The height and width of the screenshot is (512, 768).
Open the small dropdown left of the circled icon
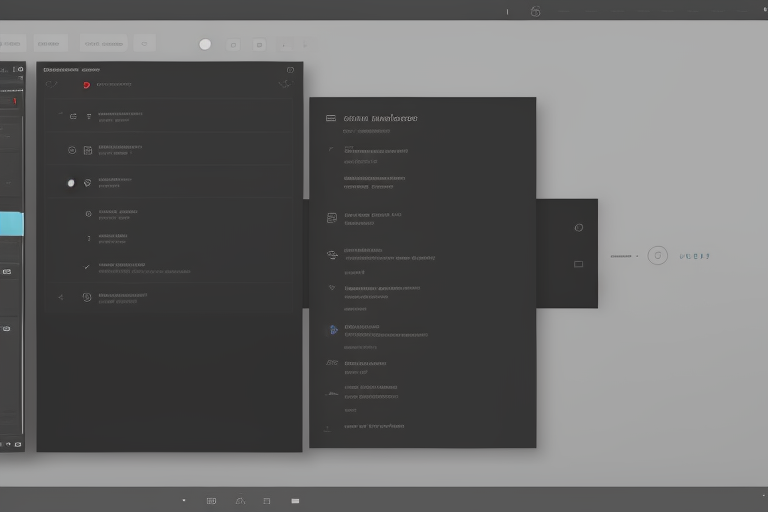coord(624,256)
